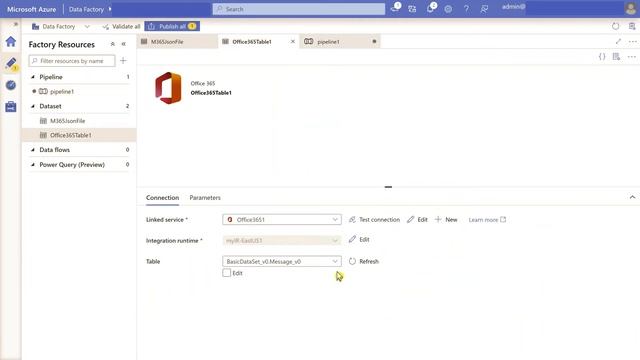640x360 pixels.
Task: Focus the Filter resources by name field
Action: coord(72,60)
